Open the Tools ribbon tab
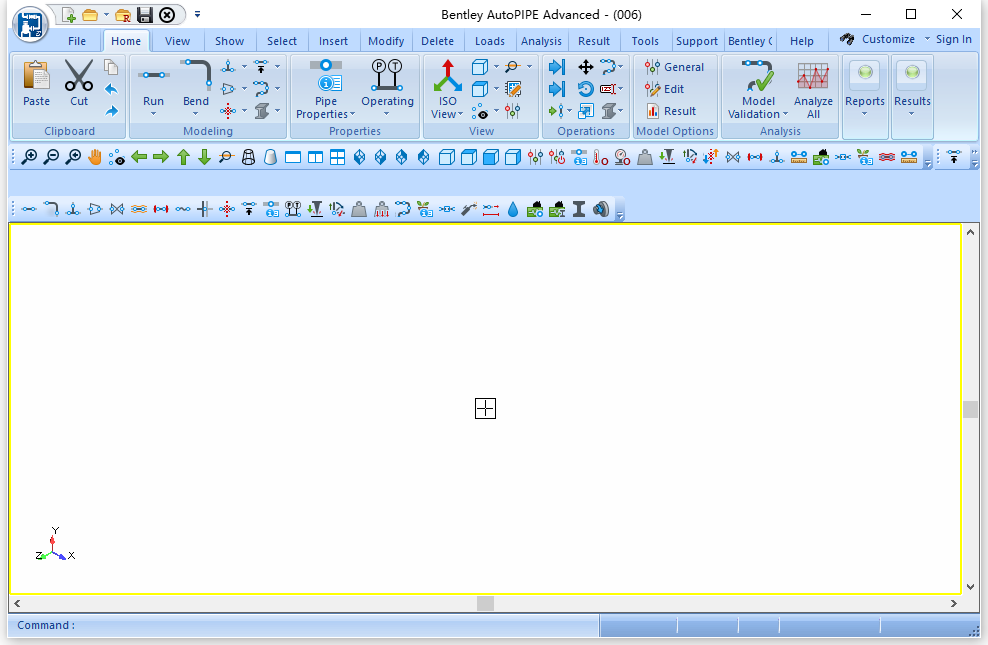This screenshot has height=645, width=988. [645, 41]
